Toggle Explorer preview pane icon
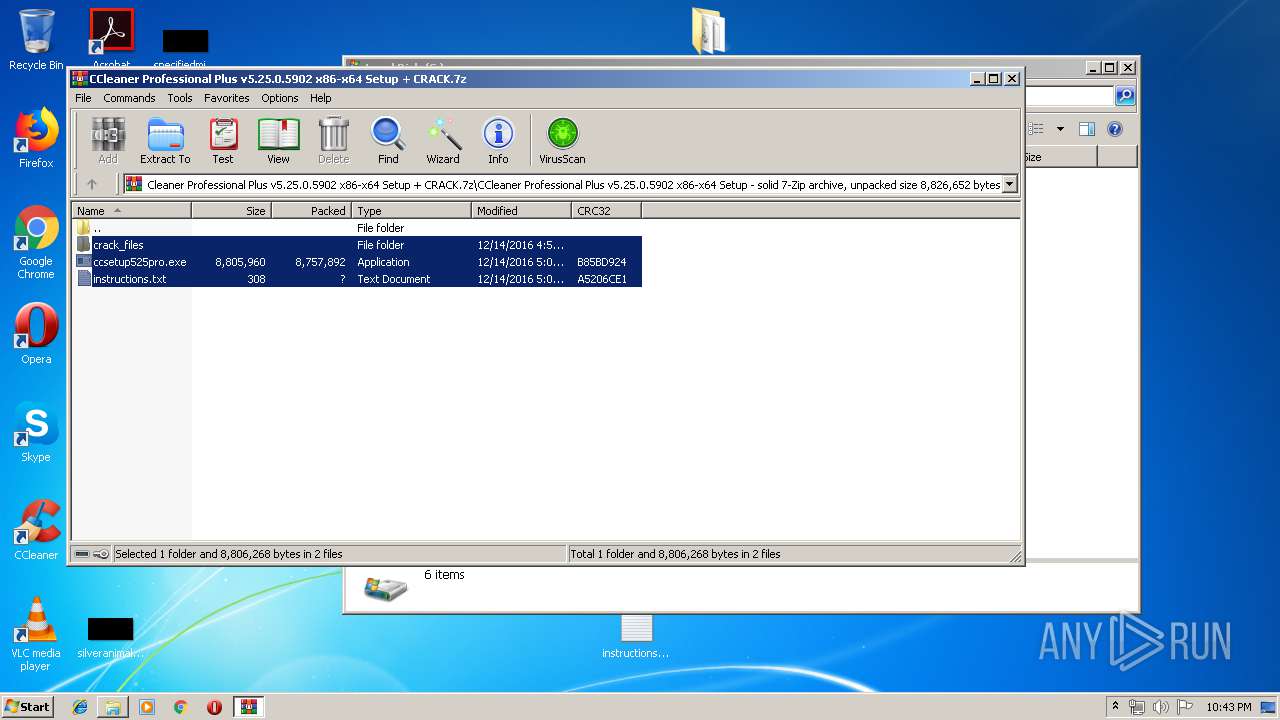 (1087, 129)
